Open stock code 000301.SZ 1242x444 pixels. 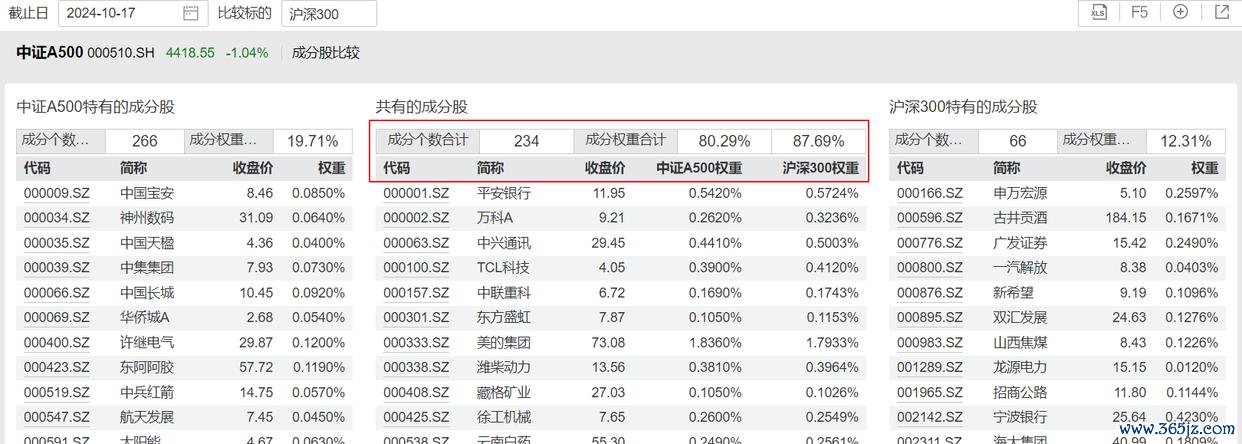click(x=416, y=317)
